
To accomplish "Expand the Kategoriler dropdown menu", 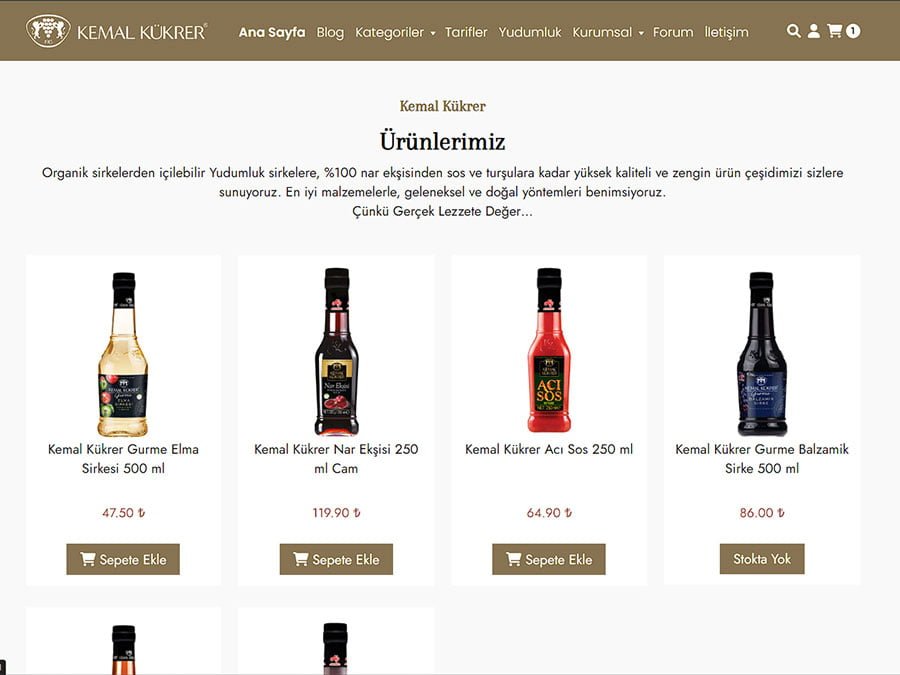I will pos(395,32).
